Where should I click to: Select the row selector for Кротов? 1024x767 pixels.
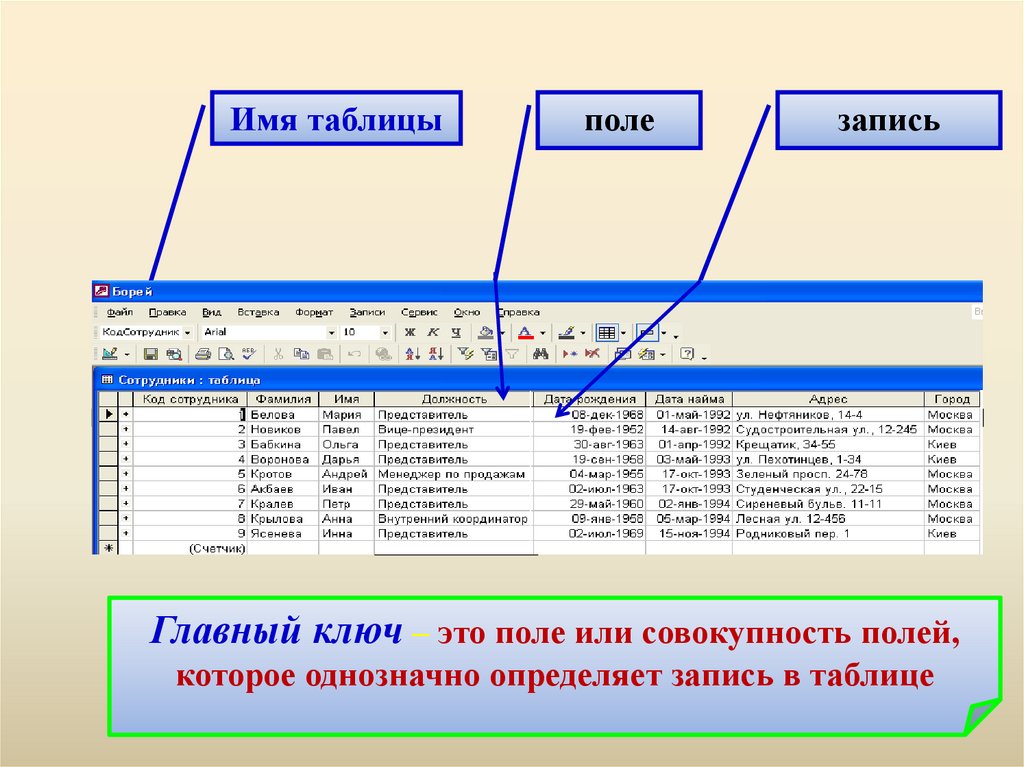pyautogui.click(x=108, y=474)
